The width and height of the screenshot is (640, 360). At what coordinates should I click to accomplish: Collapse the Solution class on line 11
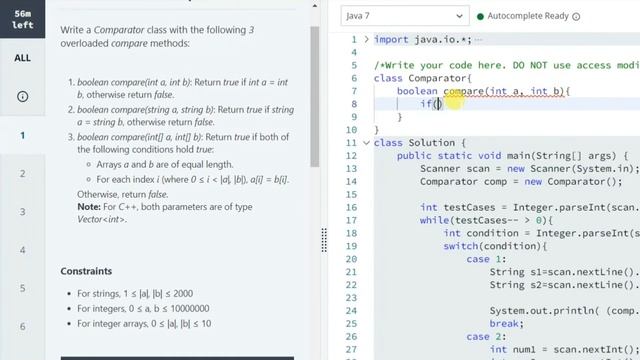(366, 143)
